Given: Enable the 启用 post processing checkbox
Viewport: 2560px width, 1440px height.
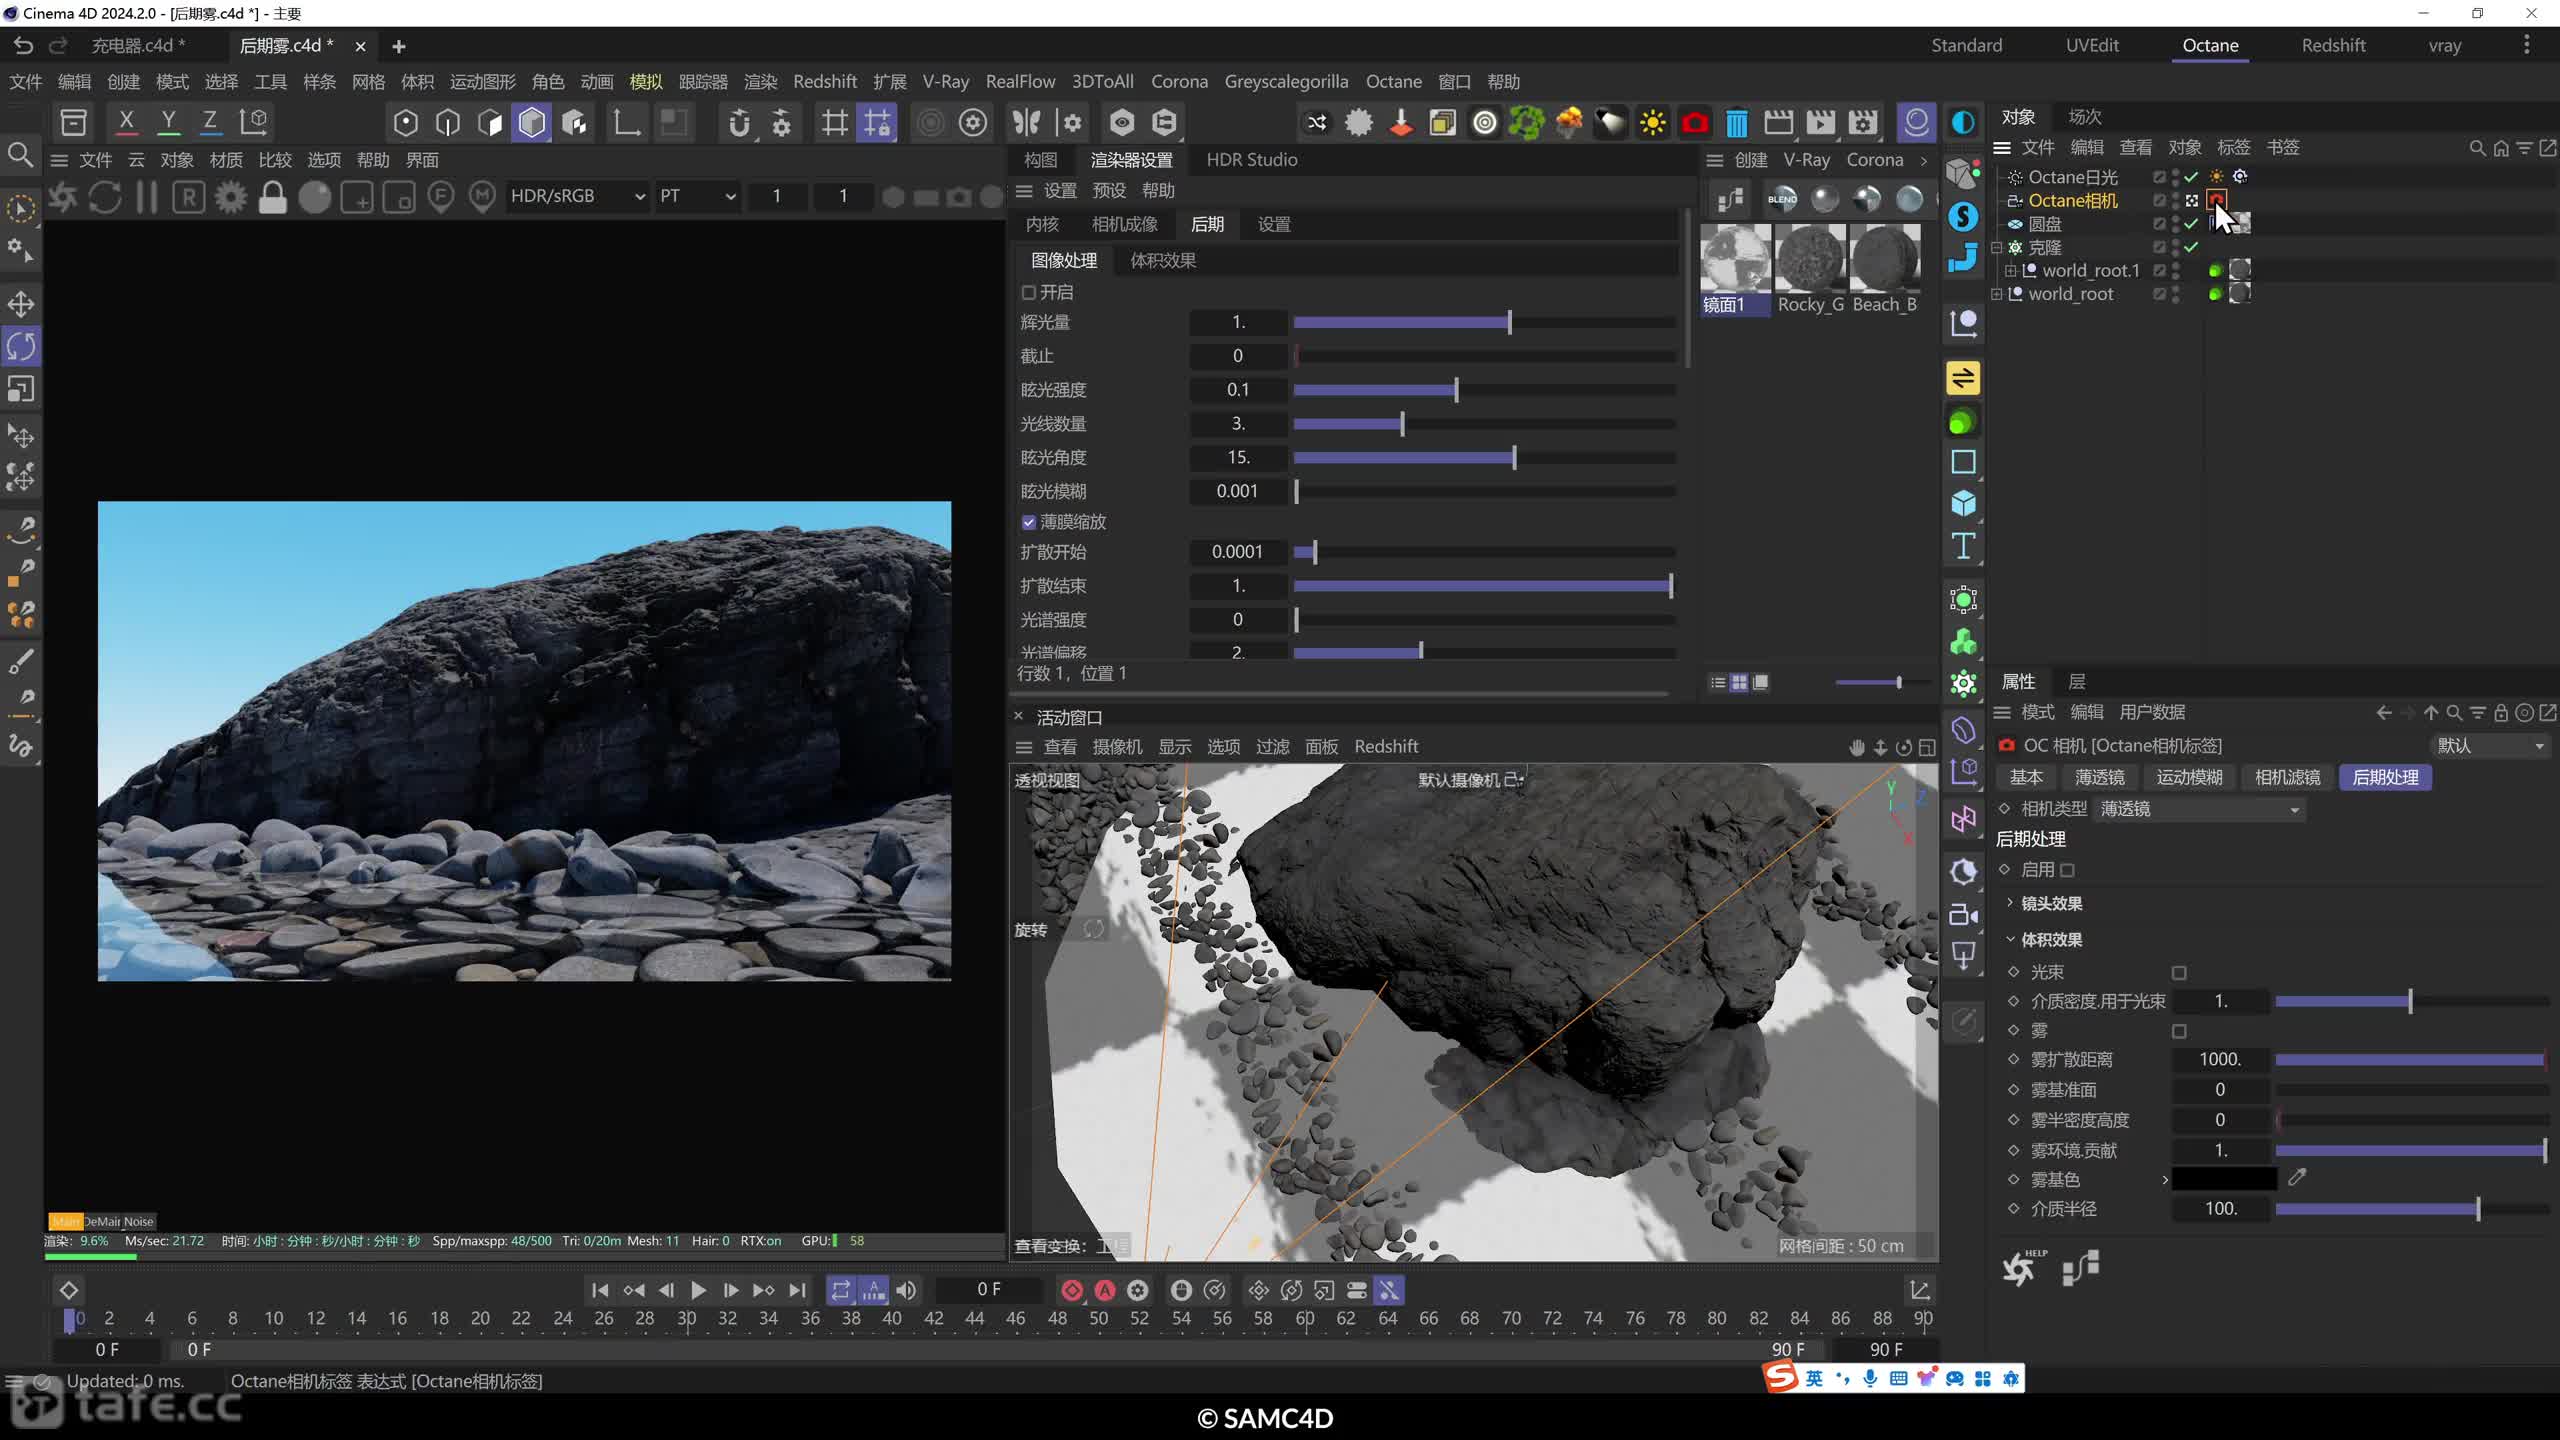Looking at the screenshot, I should (x=2067, y=870).
